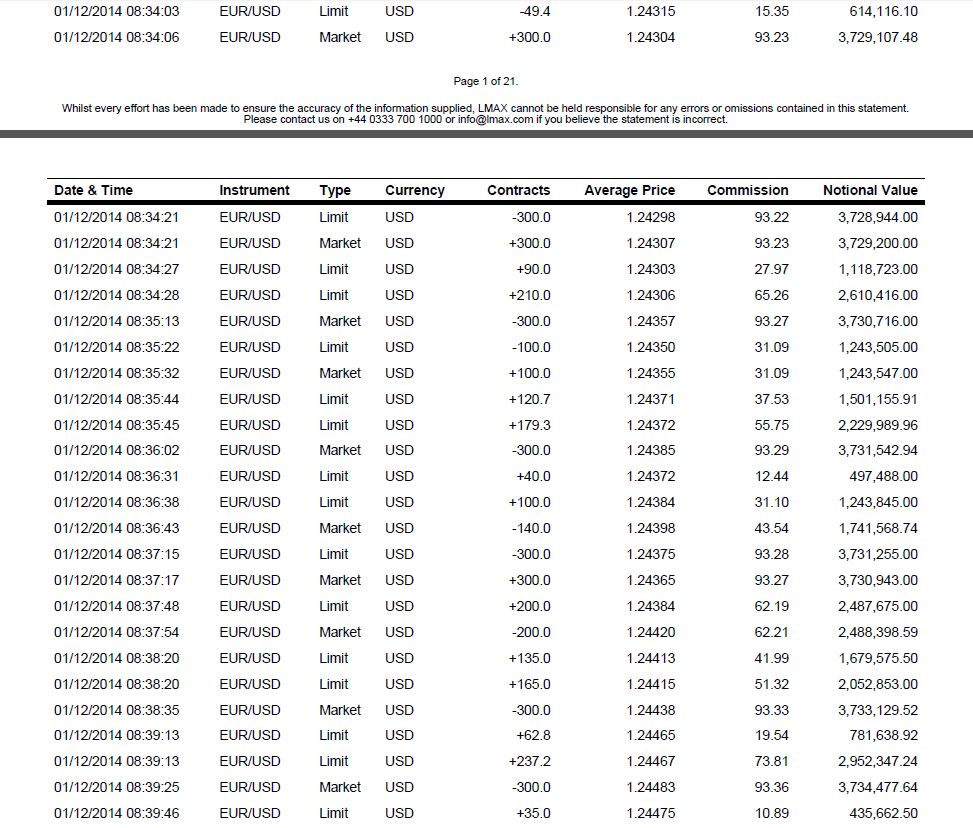The width and height of the screenshot is (973, 828).
Task: Select notional value 2,610,416.00
Action: 877,295
